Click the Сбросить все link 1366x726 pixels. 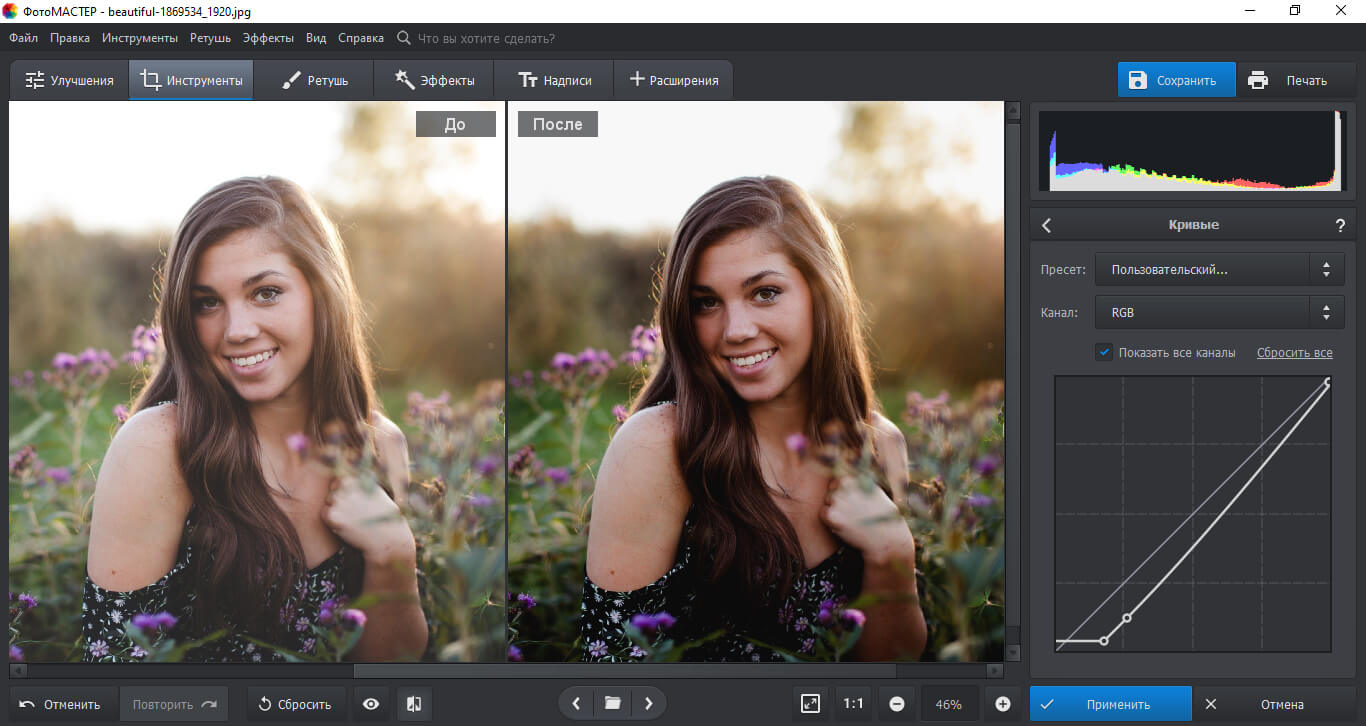pos(1294,353)
